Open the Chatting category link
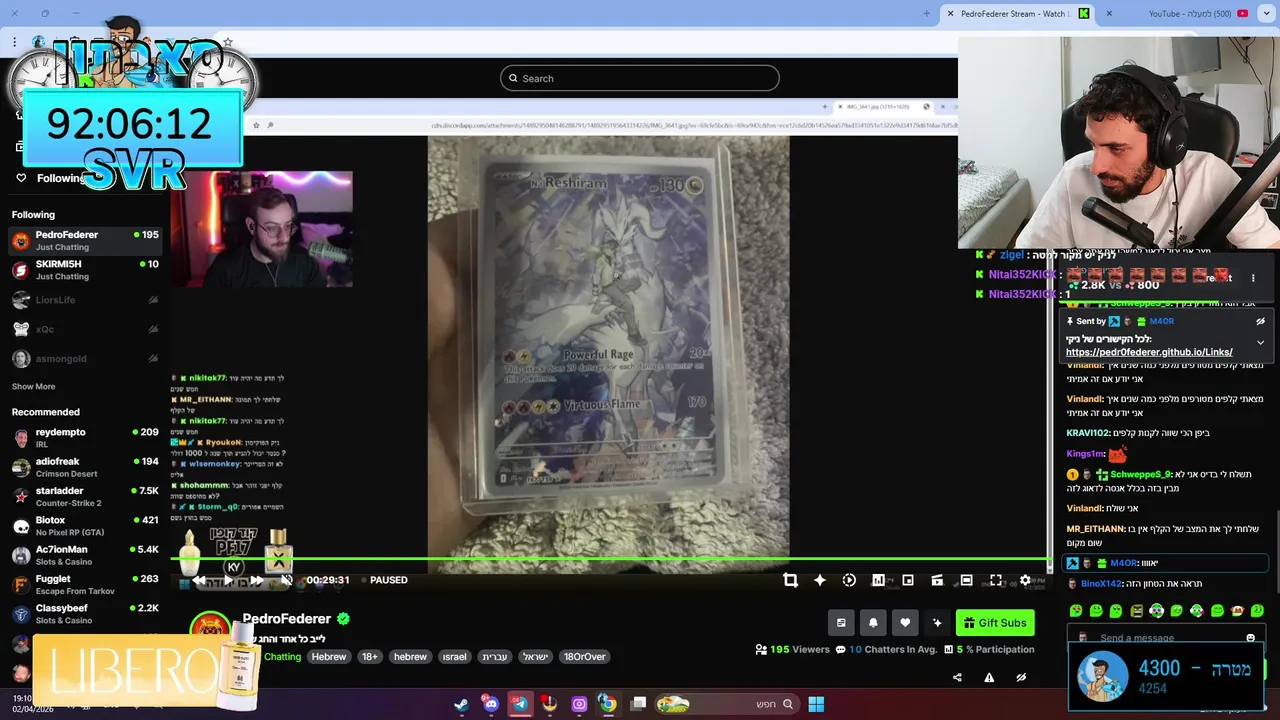The width and height of the screenshot is (1280, 720). click(x=282, y=657)
